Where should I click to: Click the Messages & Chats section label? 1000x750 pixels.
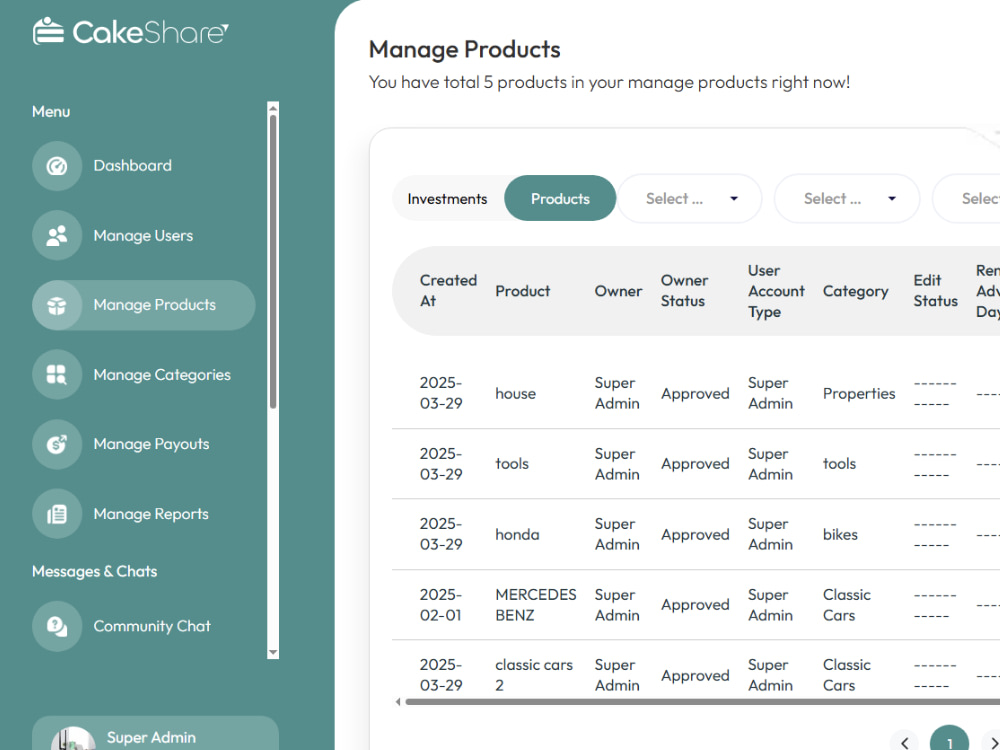click(94, 571)
